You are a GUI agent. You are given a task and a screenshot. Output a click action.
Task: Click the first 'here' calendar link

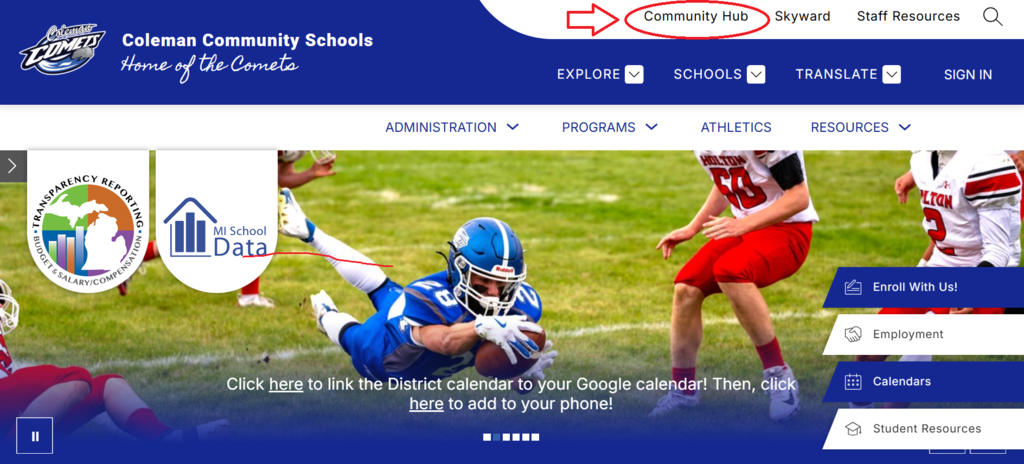286,384
